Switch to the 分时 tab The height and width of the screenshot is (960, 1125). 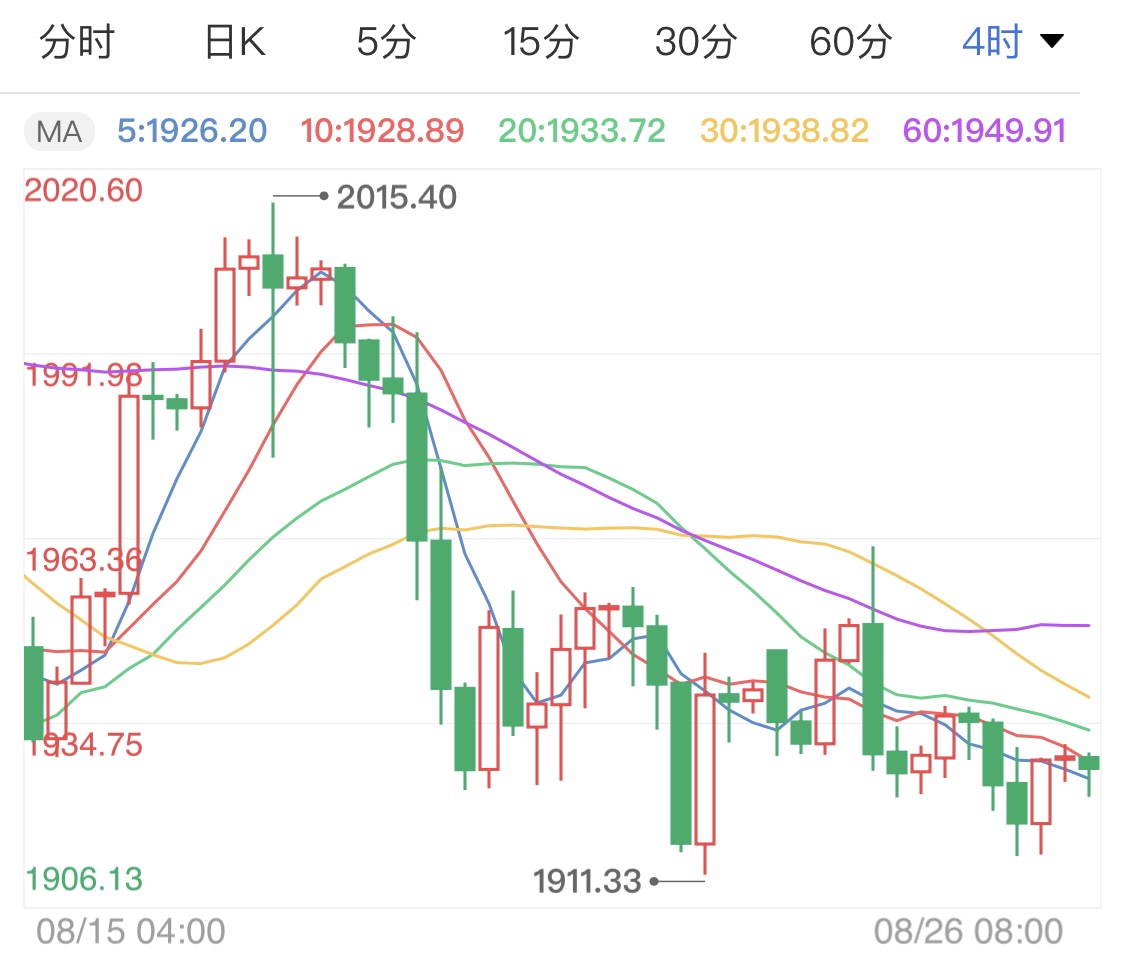click(x=77, y=42)
